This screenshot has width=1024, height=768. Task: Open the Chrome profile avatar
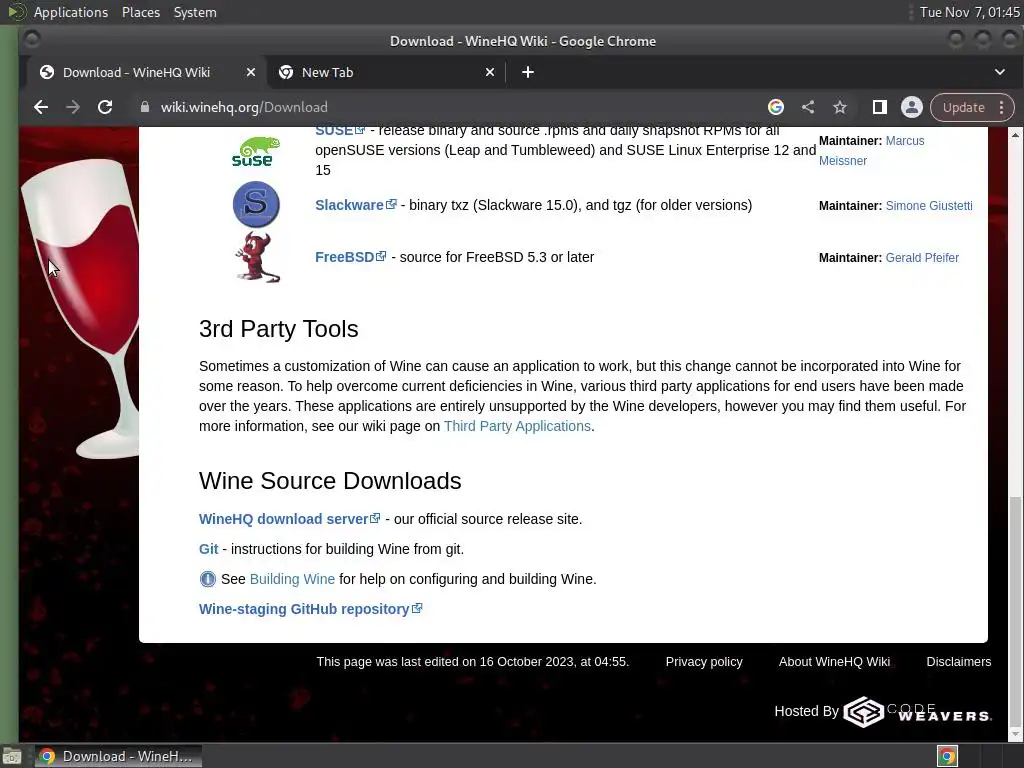[912, 107]
